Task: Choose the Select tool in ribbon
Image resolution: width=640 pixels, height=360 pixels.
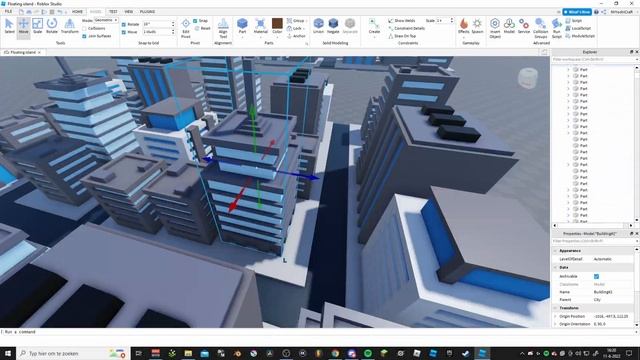Action: (9, 26)
